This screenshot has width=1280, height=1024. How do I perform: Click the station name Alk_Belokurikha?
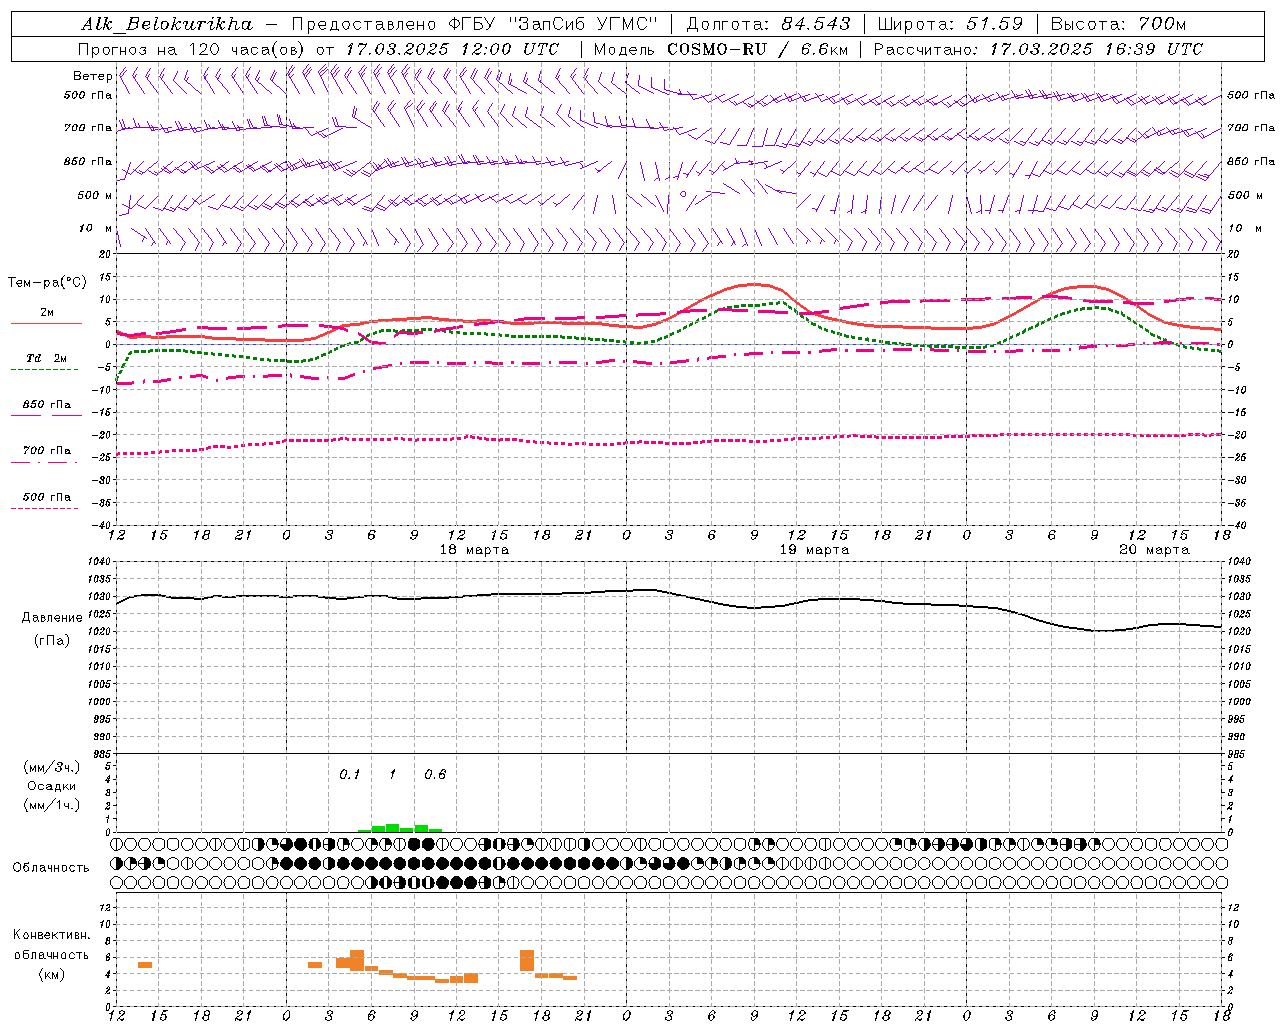tap(167, 24)
